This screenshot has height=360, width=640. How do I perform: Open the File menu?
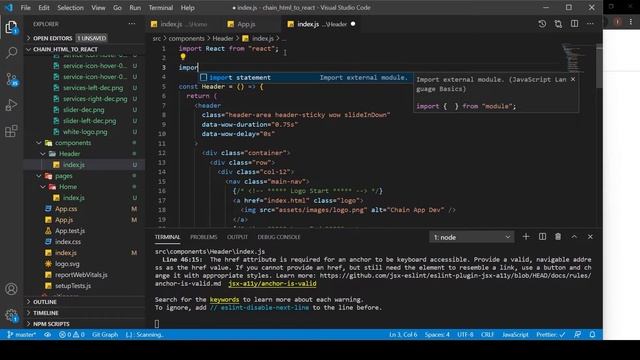pyautogui.click(x=25, y=8)
